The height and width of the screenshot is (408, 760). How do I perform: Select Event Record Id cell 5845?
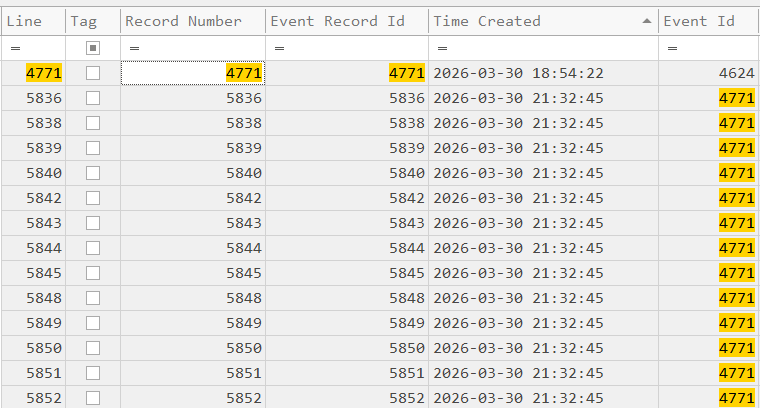[x=347, y=273]
